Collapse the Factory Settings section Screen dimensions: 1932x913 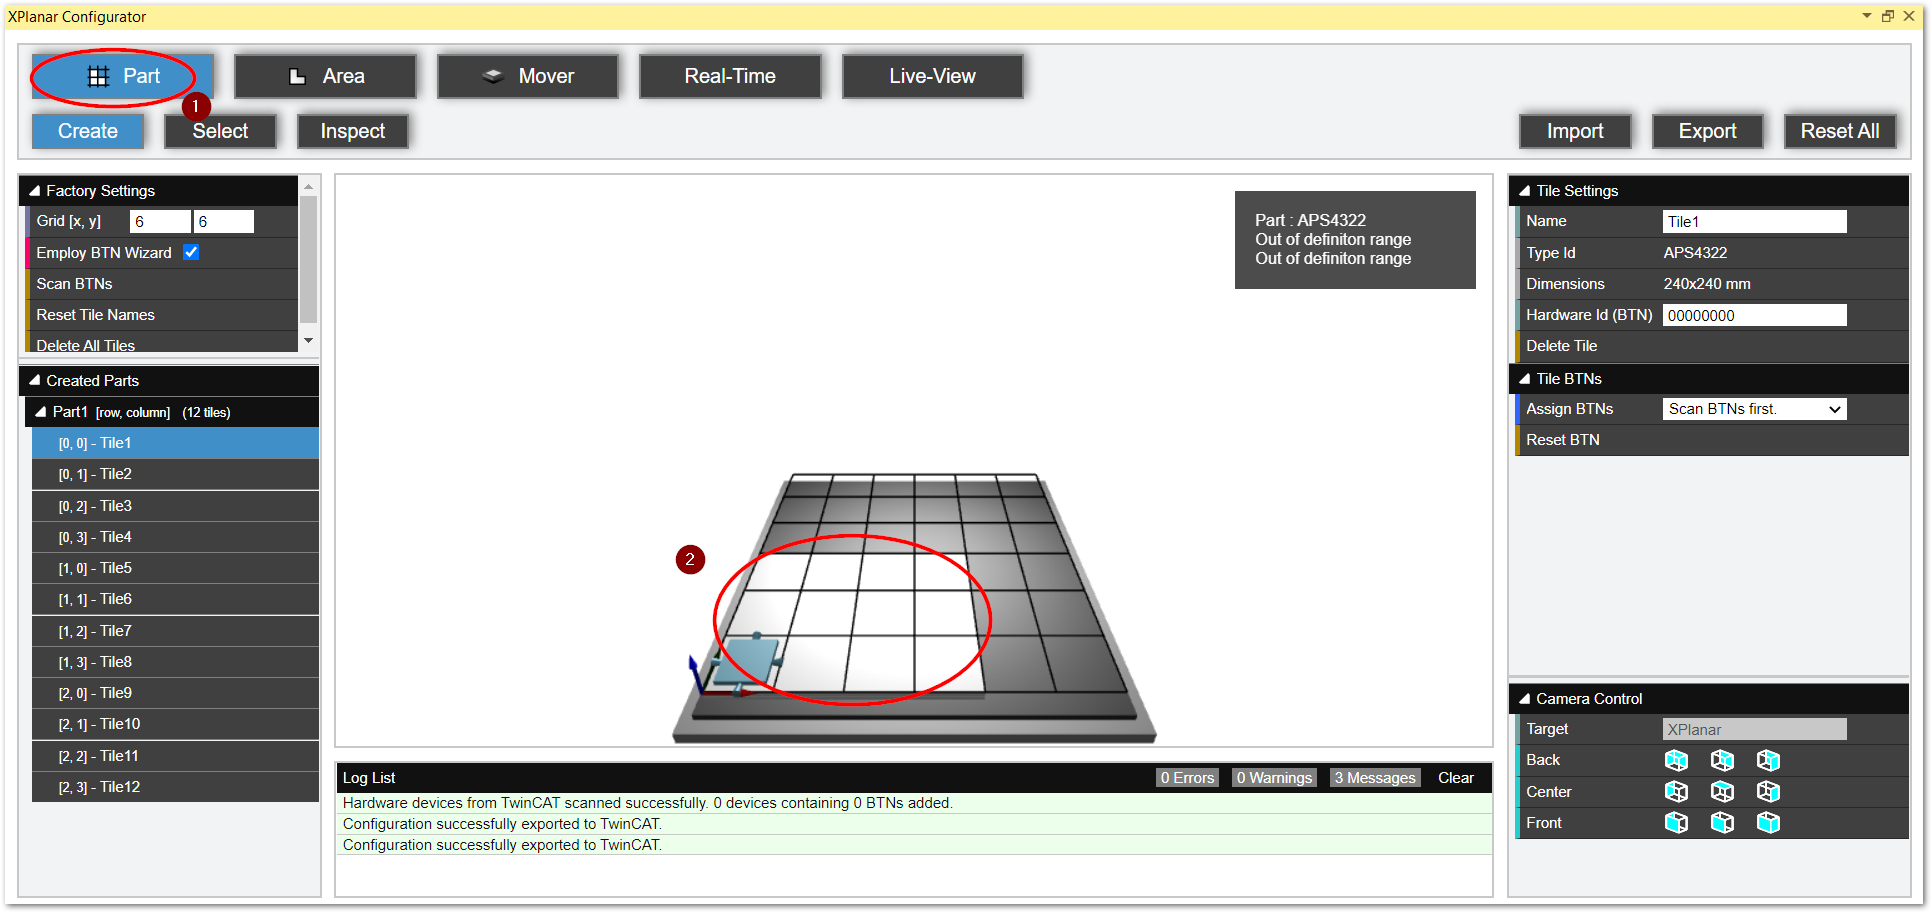35,190
